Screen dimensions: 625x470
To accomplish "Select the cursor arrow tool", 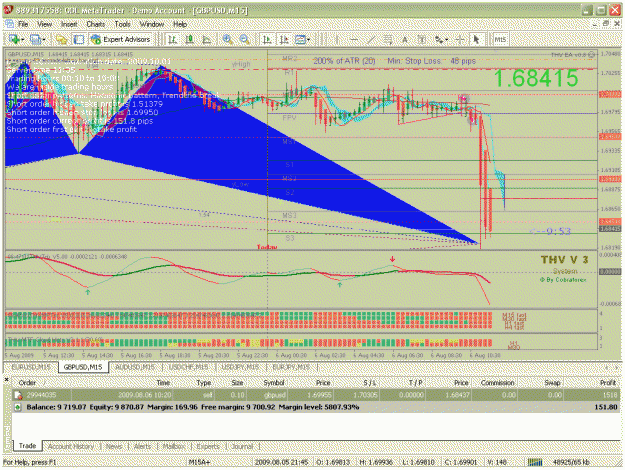I will (x=476, y=39).
